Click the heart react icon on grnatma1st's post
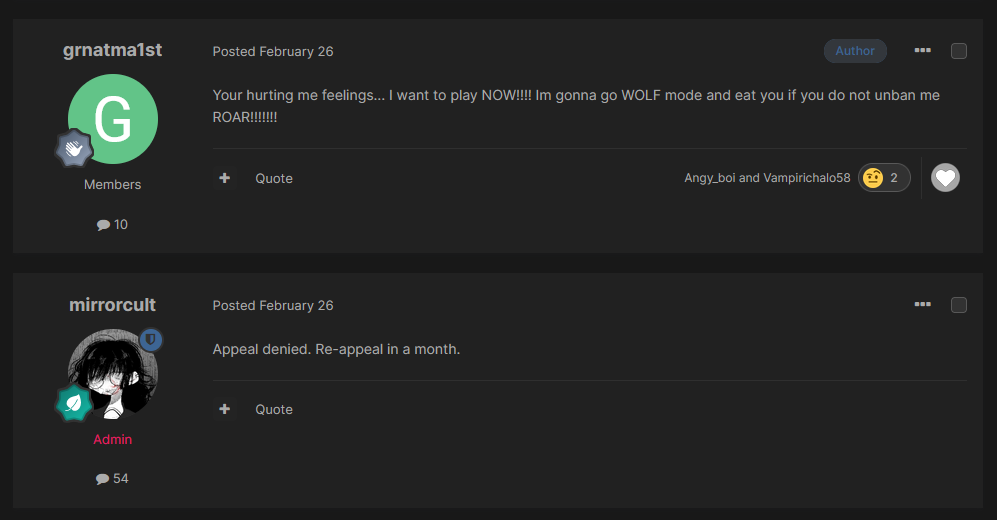This screenshot has width=997, height=520. point(945,178)
